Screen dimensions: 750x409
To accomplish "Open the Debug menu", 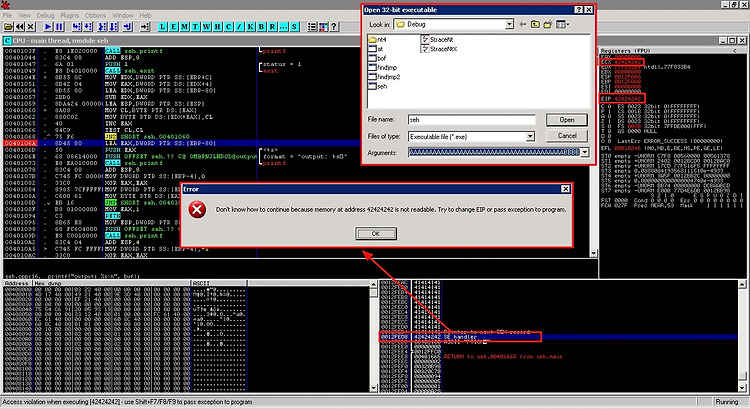I will tap(45, 15).
